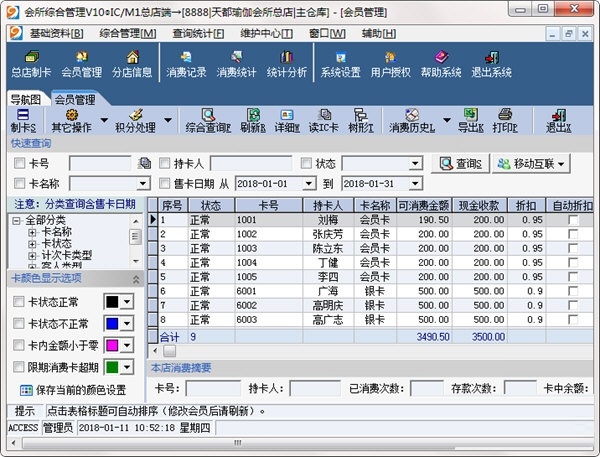Enable the 卡号 quick search checkbox
The width and height of the screenshot is (600, 457).
(20, 163)
